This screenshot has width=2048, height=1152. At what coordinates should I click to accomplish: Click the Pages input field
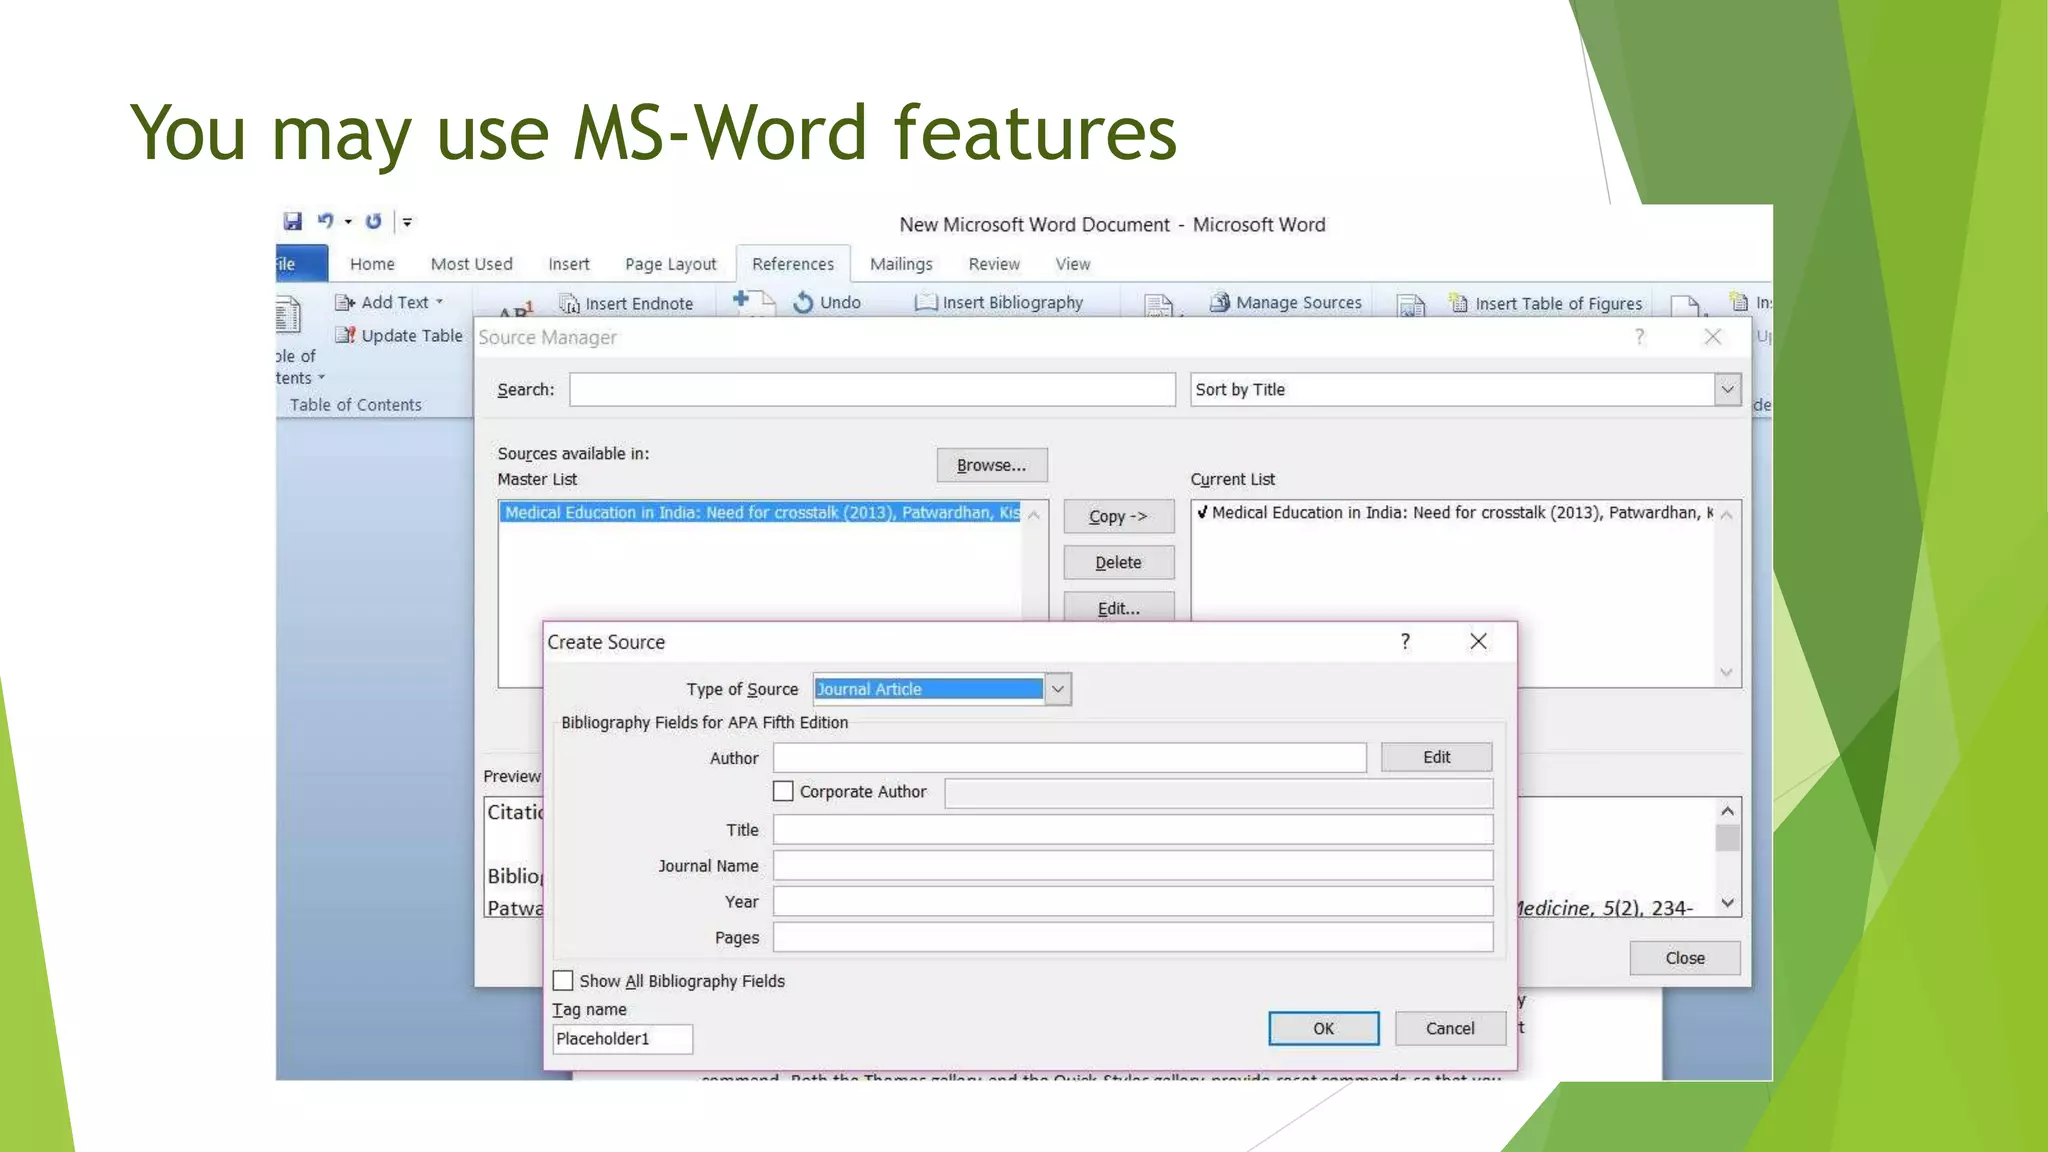(1133, 937)
